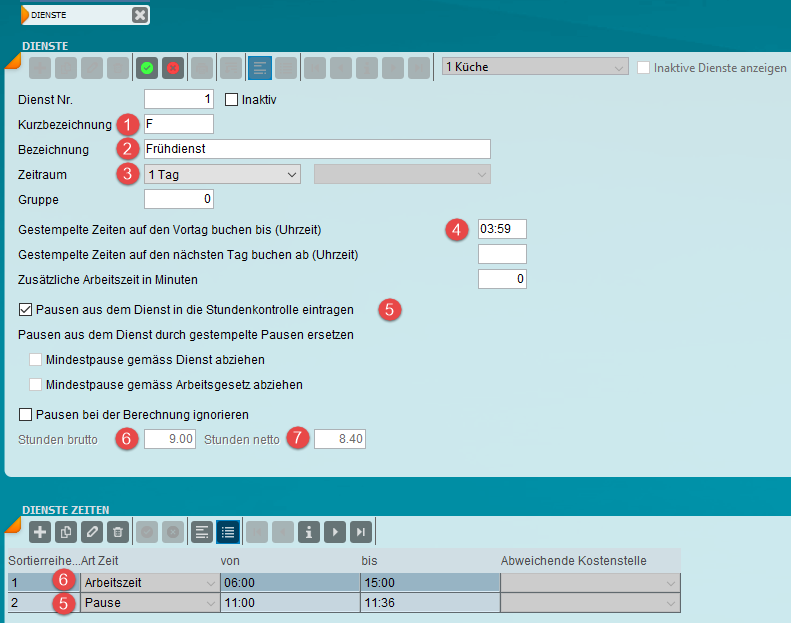Click the copy time entry icon
Image resolution: width=791 pixels, height=623 pixels.
coord(65,532)
